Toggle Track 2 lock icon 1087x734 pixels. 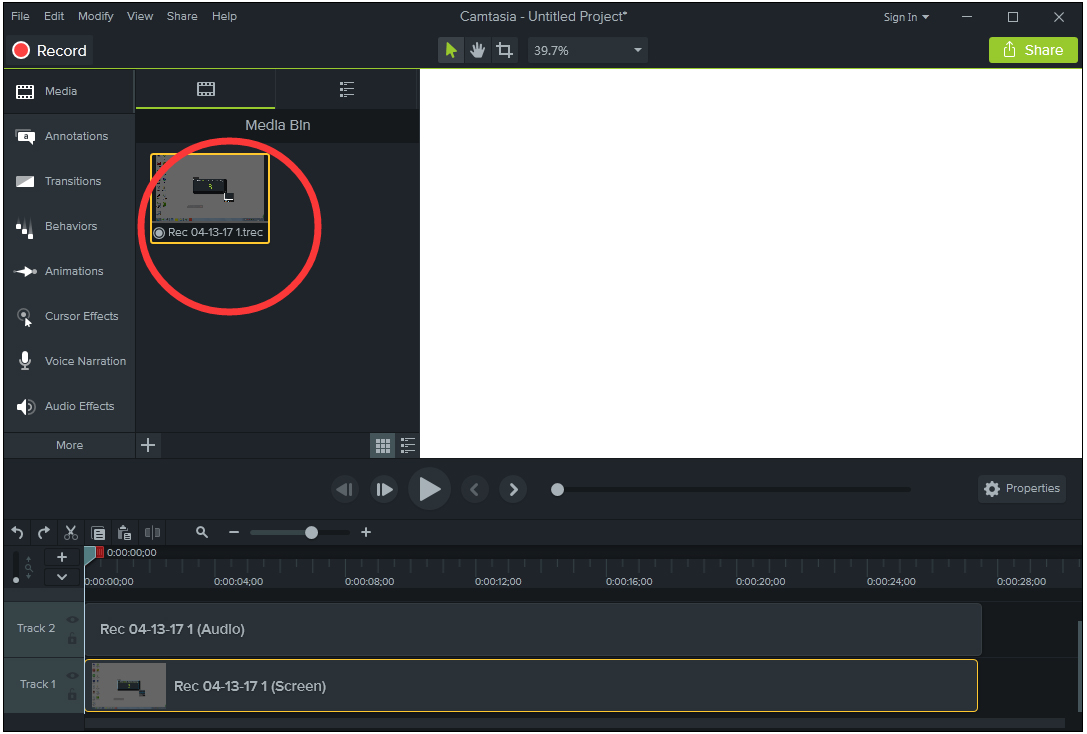click(72, 638)
